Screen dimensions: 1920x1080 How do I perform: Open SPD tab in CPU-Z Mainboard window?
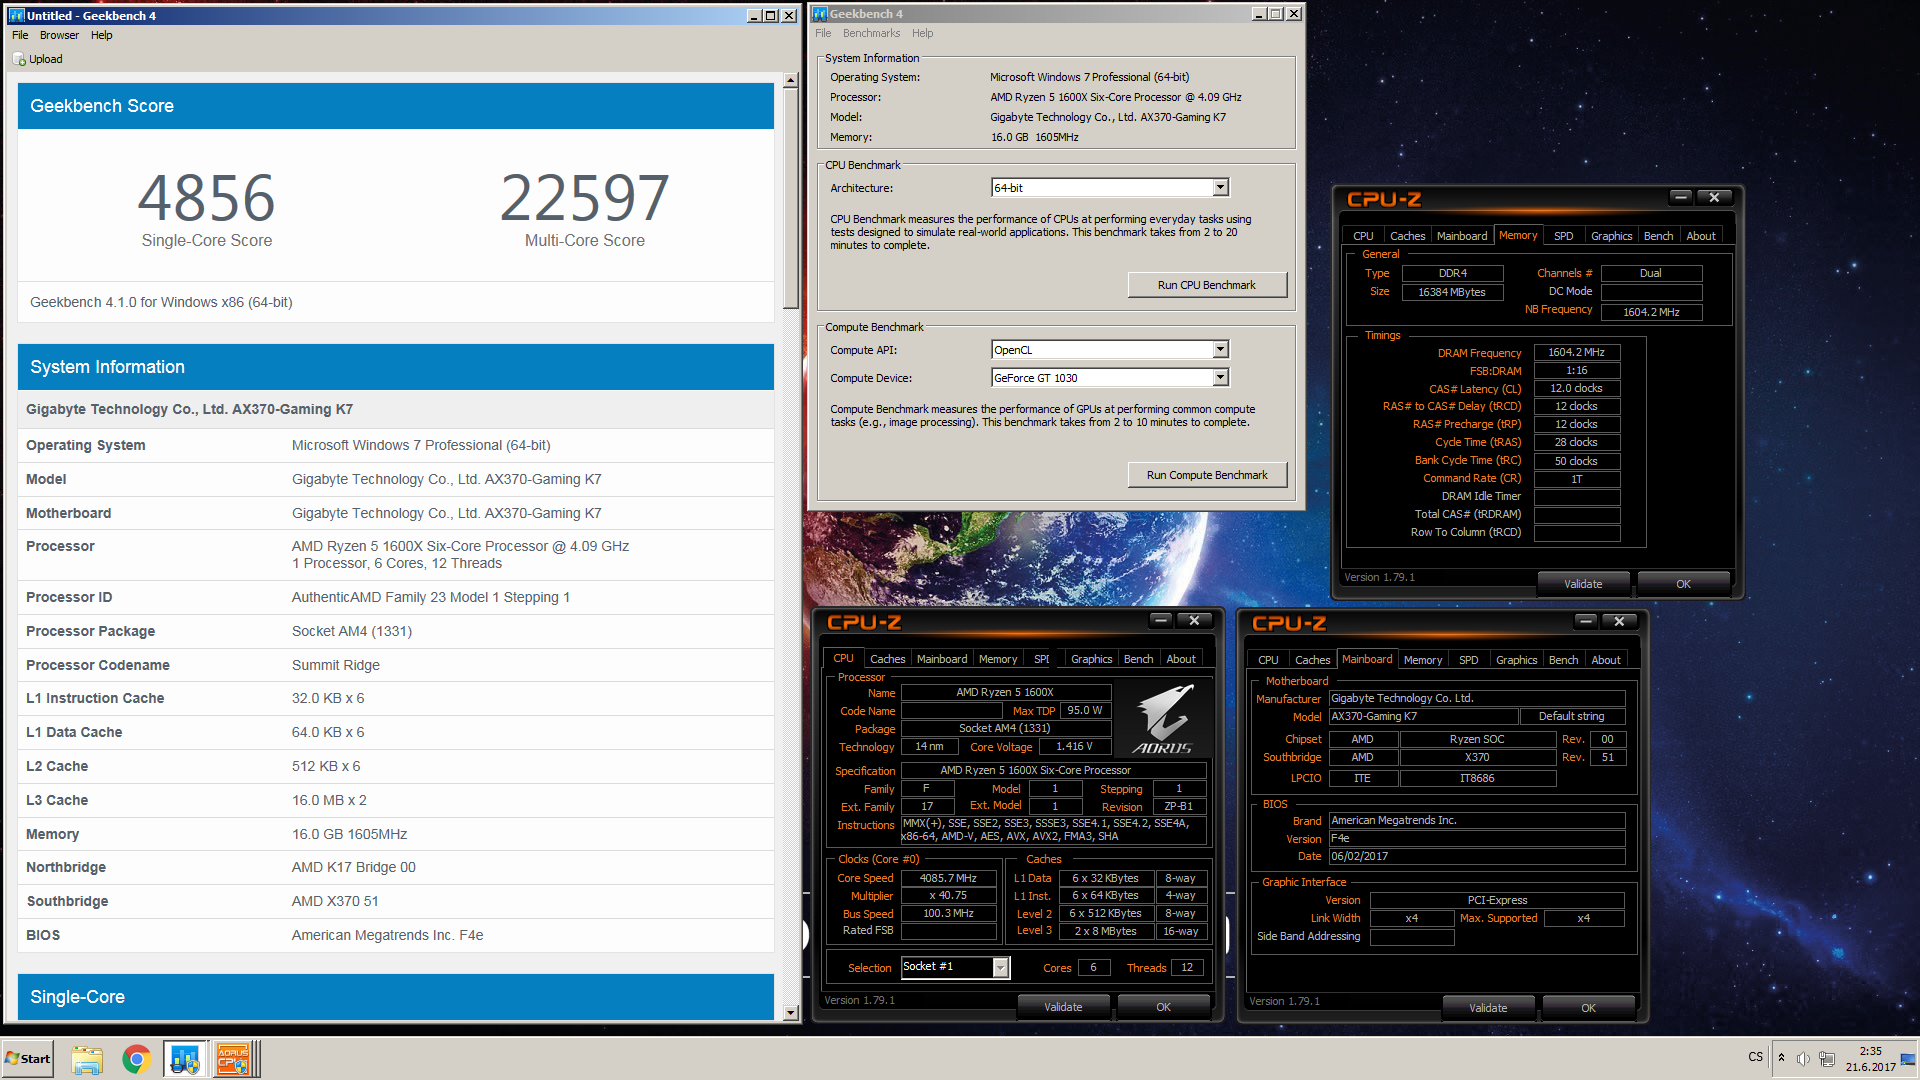tap(1468, 660)
